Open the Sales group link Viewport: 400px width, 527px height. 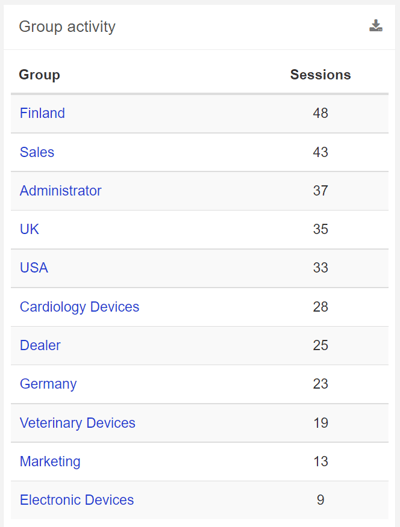[x=37, y=152]
